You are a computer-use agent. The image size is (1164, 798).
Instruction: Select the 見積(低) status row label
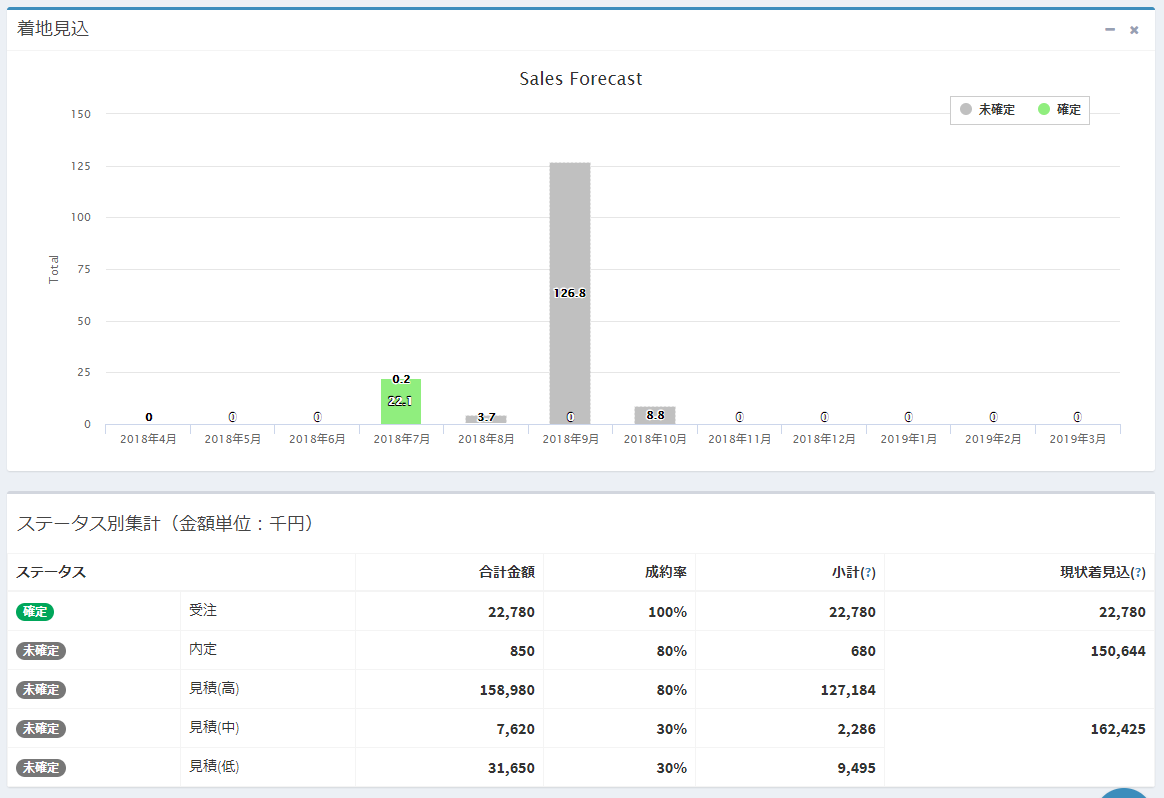pyautogui.click(x=214, y=766)
